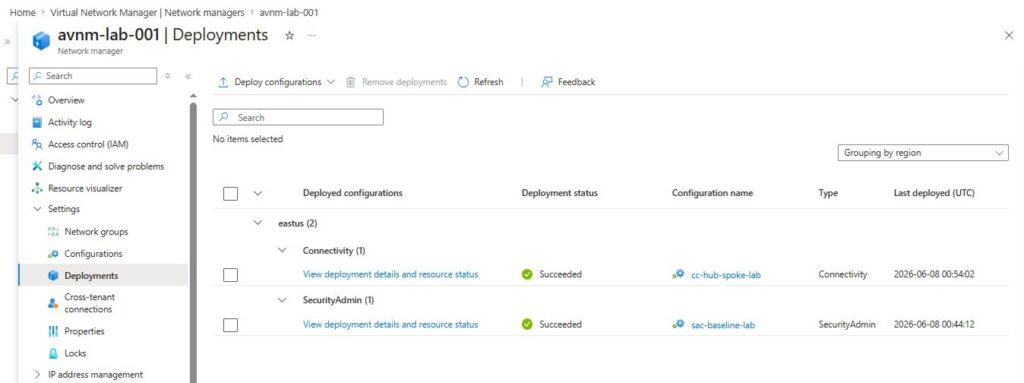
Task: View deployment details for SecurityAdmin row
Action: click(x=391, y=324)
